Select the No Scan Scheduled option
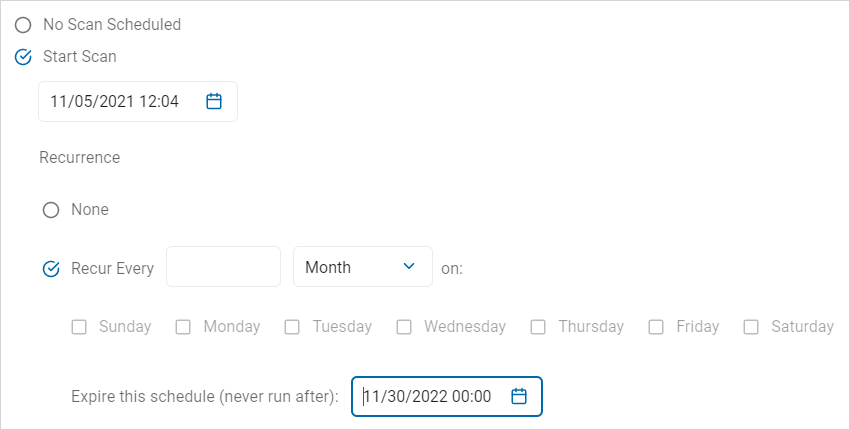The width and height of the screenshot is (850, 430). [x=23, y=24]
